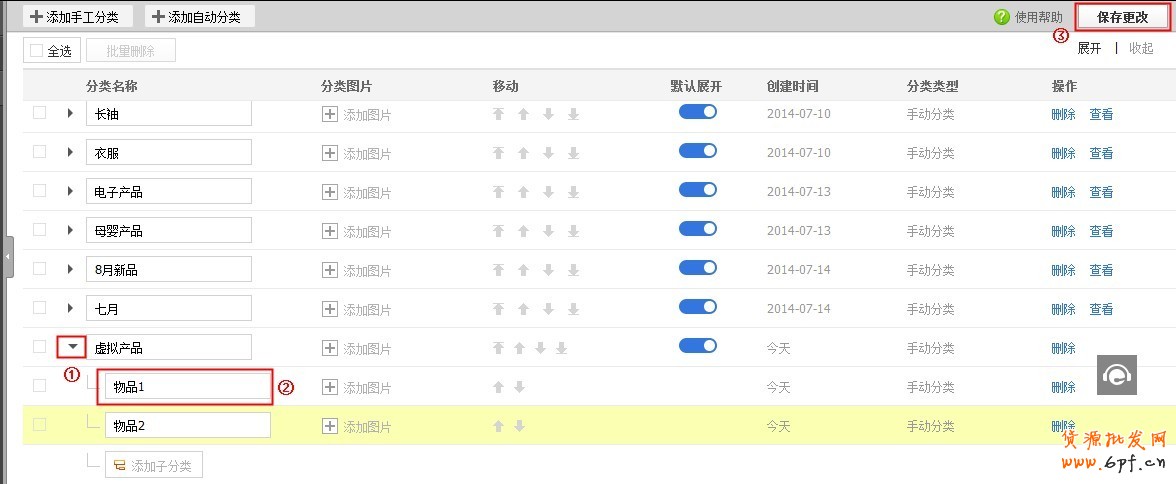Check the 全选 select-all checkbox
The height and width of the screenshot is (484, 1176).
(x=37, y=50)
